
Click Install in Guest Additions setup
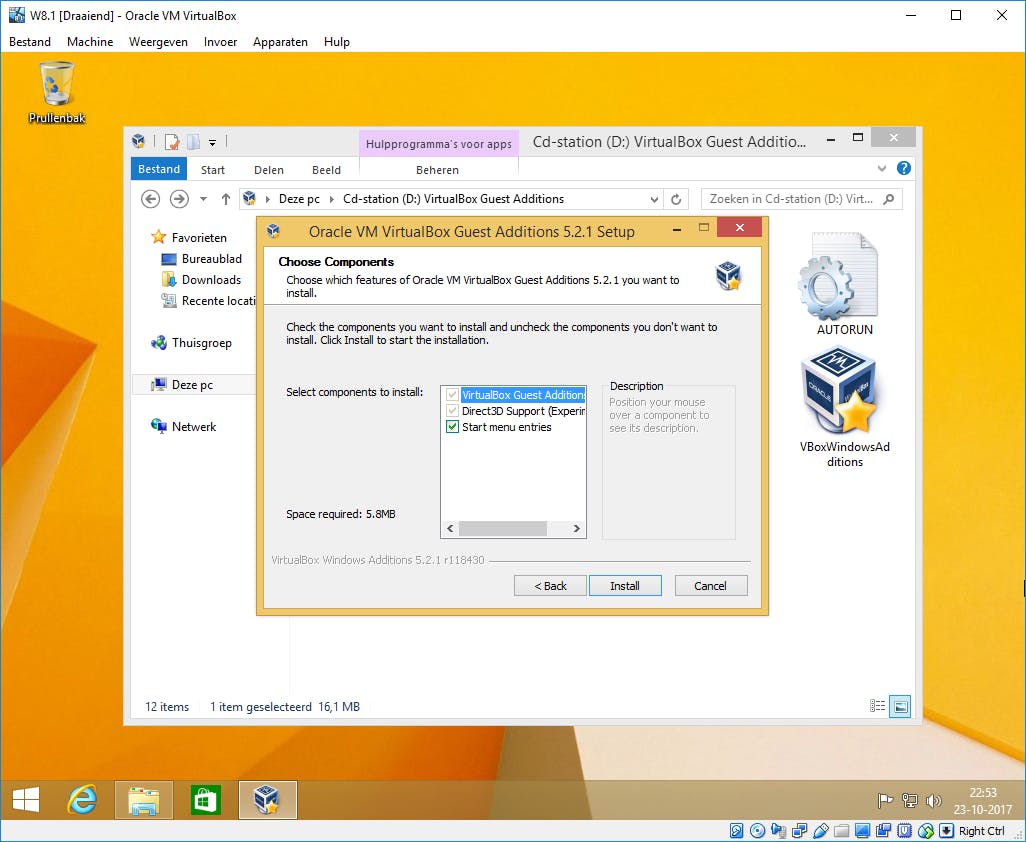(x=625, y=586)
